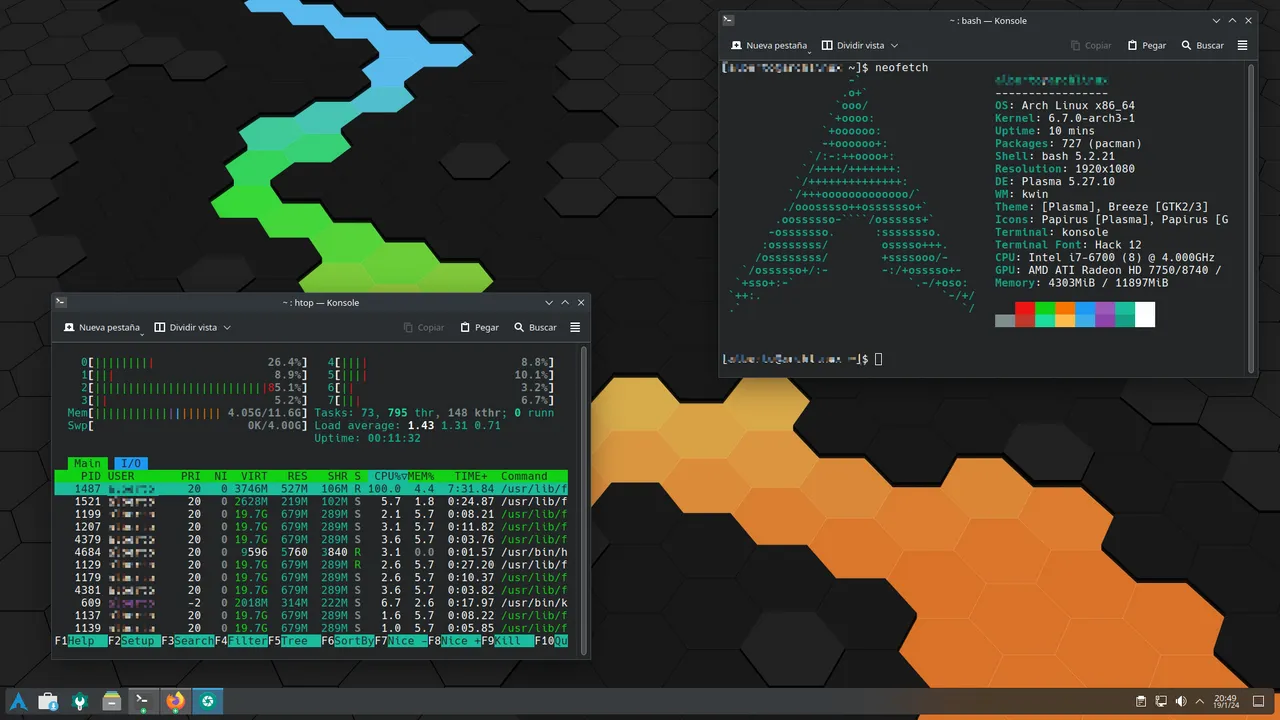This screenshot has height=720, width=1280.
Task: Click the htop Konsole title bar window icon
Action: (61, 302)
